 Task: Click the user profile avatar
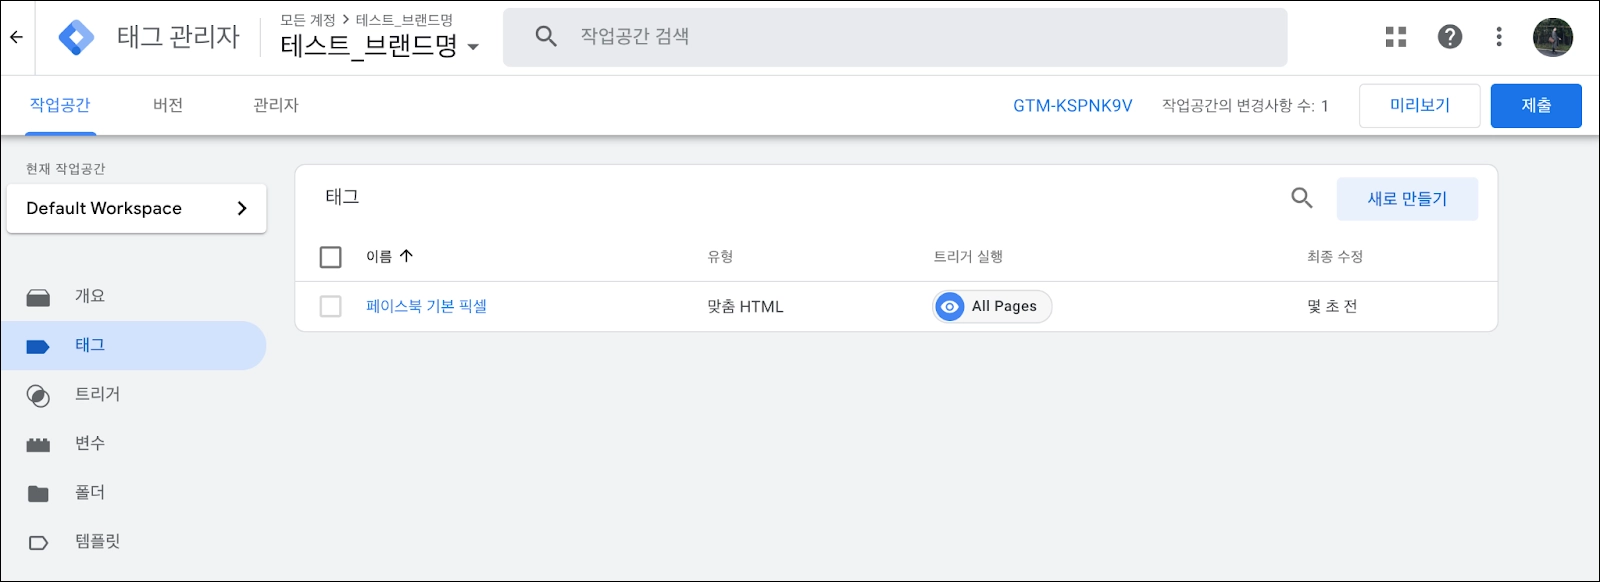pyautogui.click(x=1553, y=37)
